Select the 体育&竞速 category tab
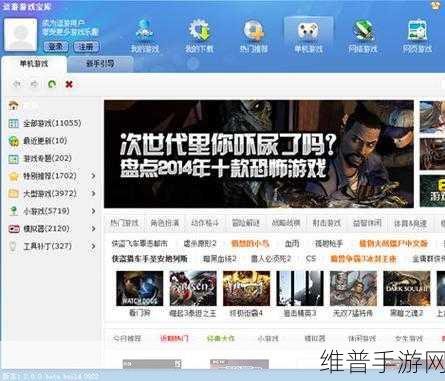 410,223
